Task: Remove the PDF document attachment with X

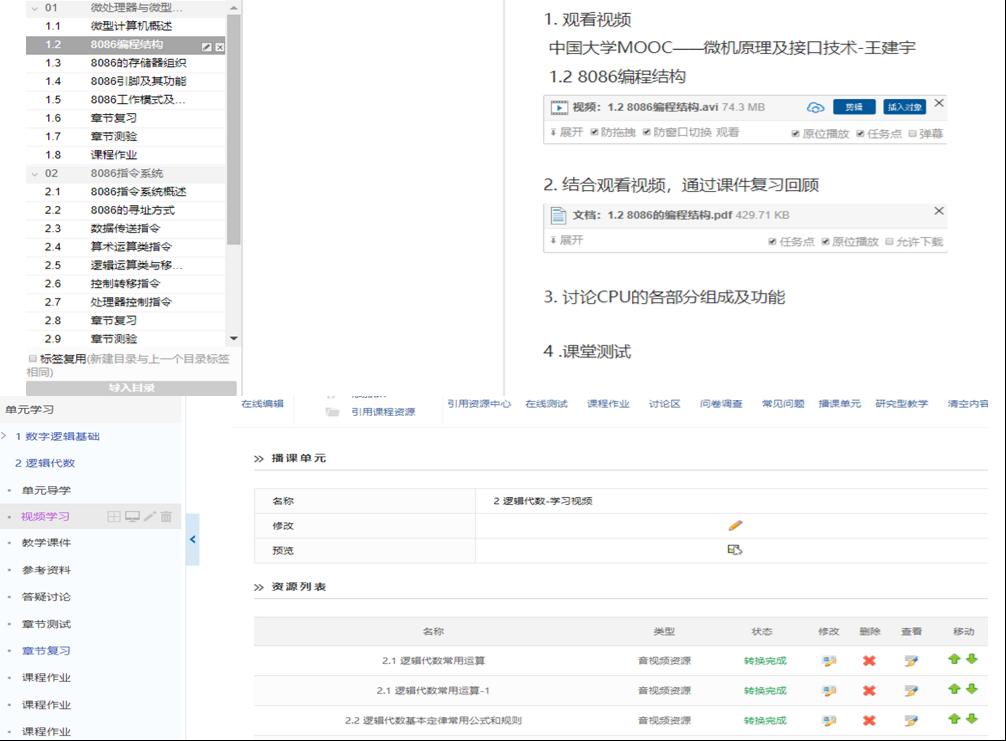Action: pos(938,211)
